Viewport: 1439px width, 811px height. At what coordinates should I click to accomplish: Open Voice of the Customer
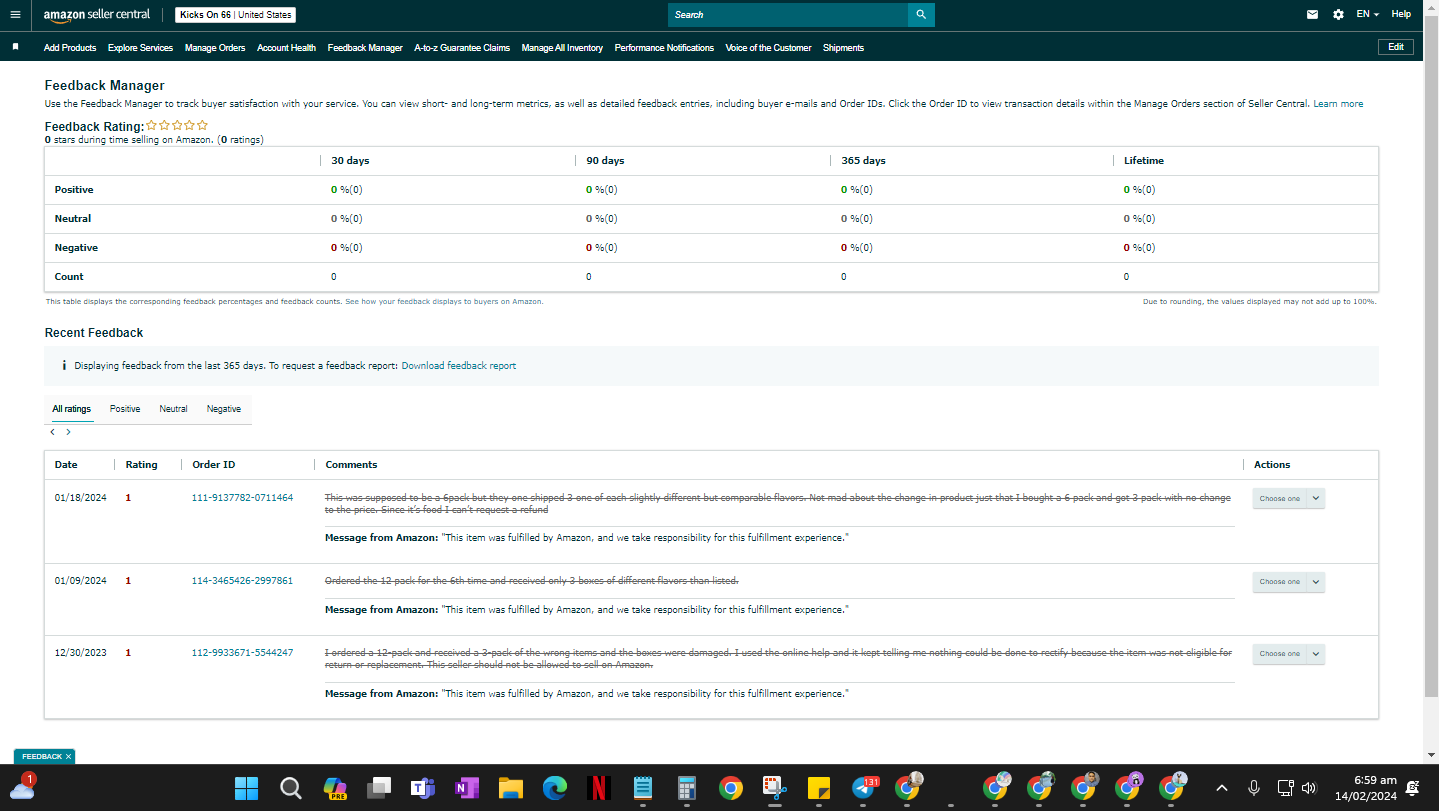pyautogui.click(x=768, y=48)
